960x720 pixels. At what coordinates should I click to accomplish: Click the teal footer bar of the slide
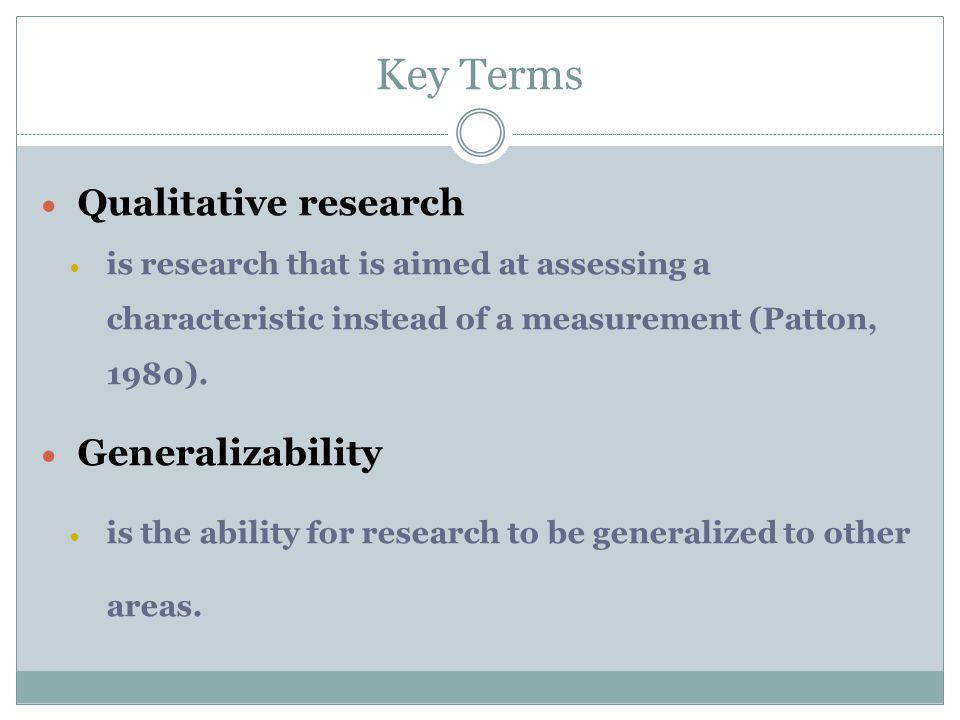480,687
